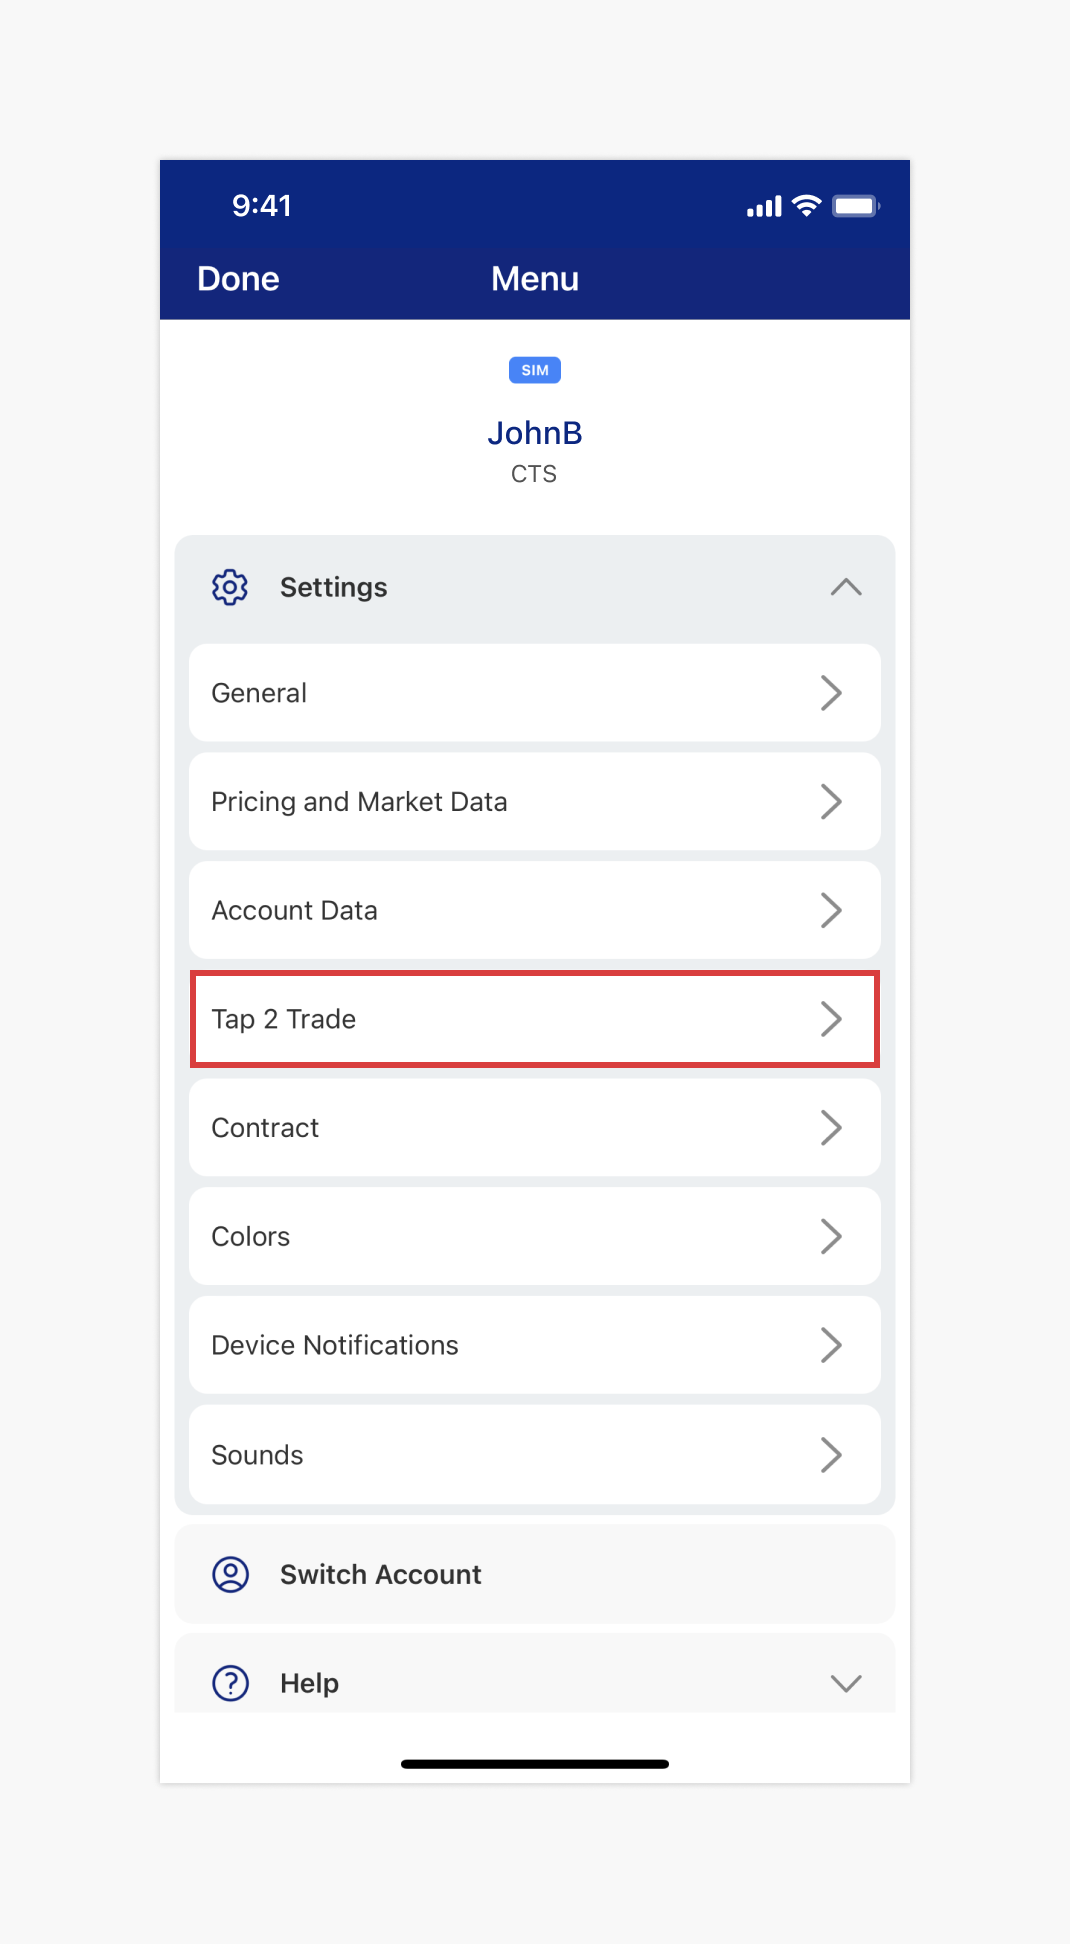Tap the Wi-Fi status icon
Image resolution: width=1070 pixels, height=1944 pixels.
pyautogui.click(x=806, y=206)
